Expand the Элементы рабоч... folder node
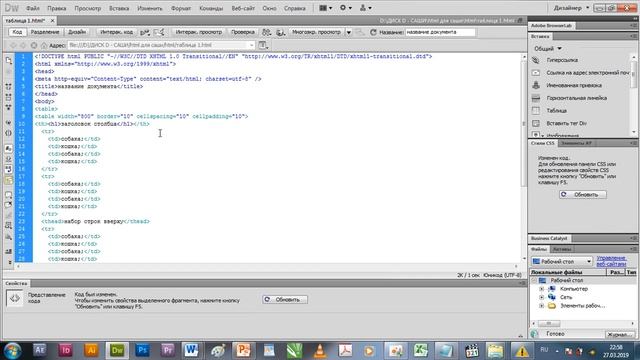The width and height of the screenshot is (640, 360). coord(542,306)
